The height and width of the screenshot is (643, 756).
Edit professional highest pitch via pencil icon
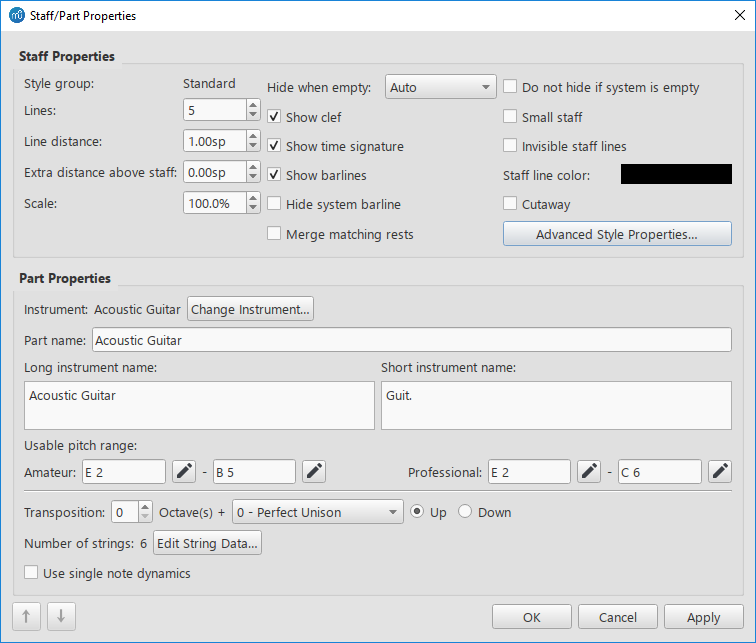click(x=720, y=471)
